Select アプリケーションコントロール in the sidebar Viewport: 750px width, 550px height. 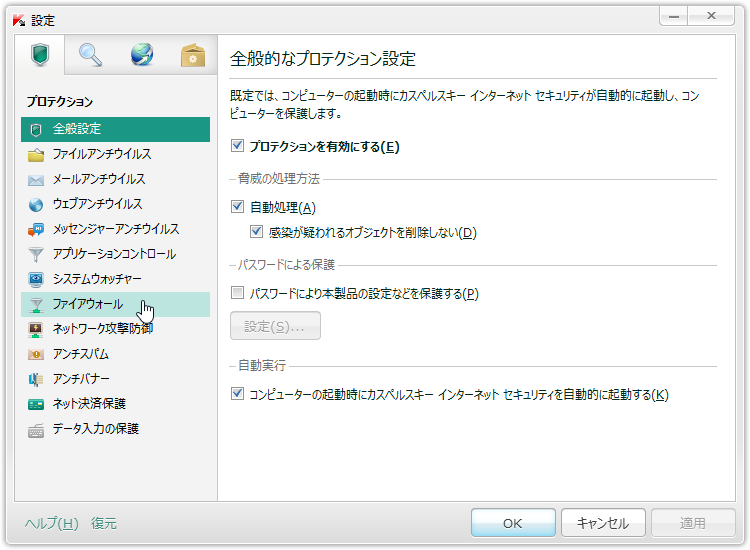click(x=115, y=254)
